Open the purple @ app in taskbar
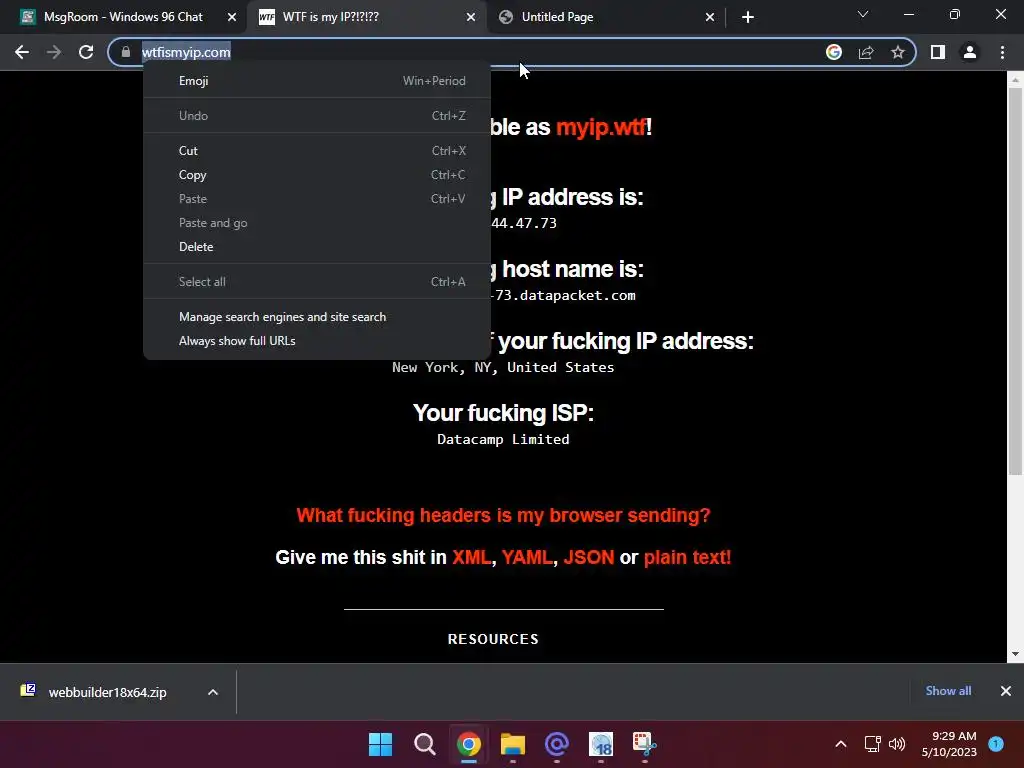The width and height of the screenshot is (1024, 768). coord(556,744)
